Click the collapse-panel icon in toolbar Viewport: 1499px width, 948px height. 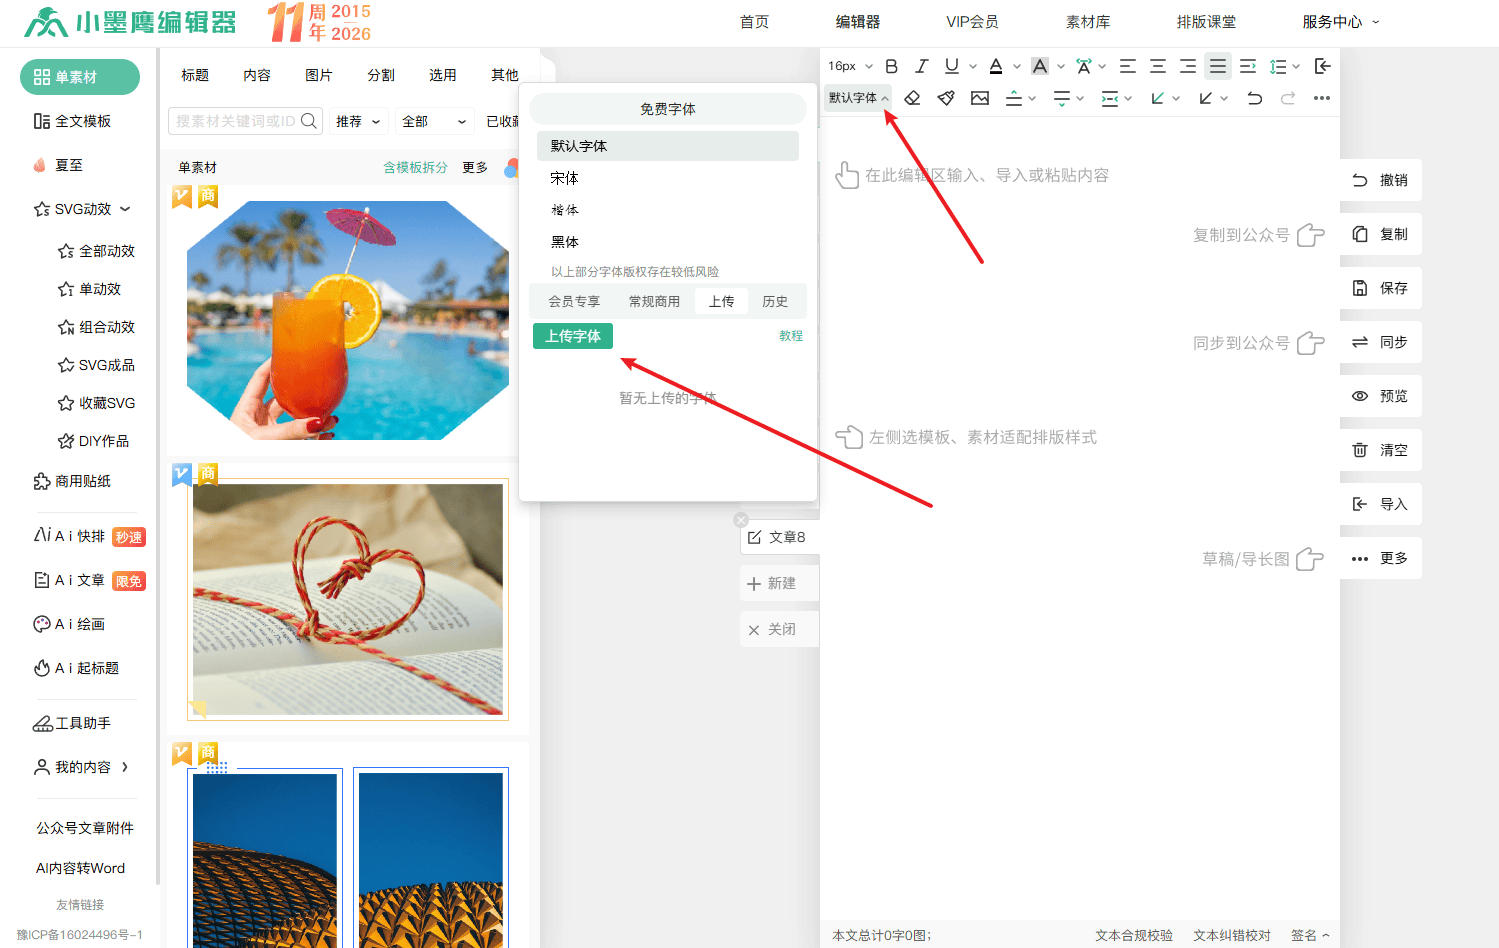(1322, 66)
